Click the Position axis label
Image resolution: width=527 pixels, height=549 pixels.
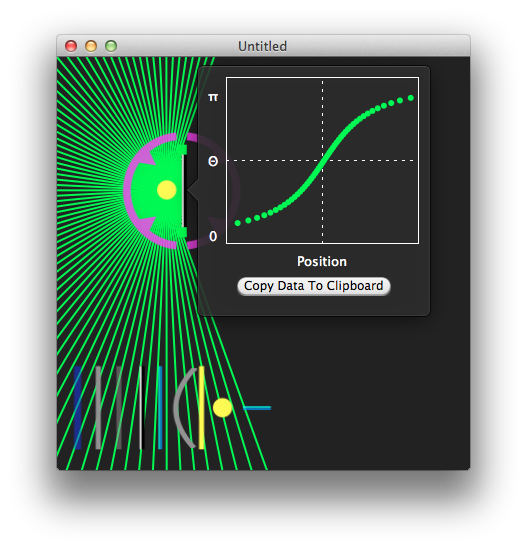[322, 262]
